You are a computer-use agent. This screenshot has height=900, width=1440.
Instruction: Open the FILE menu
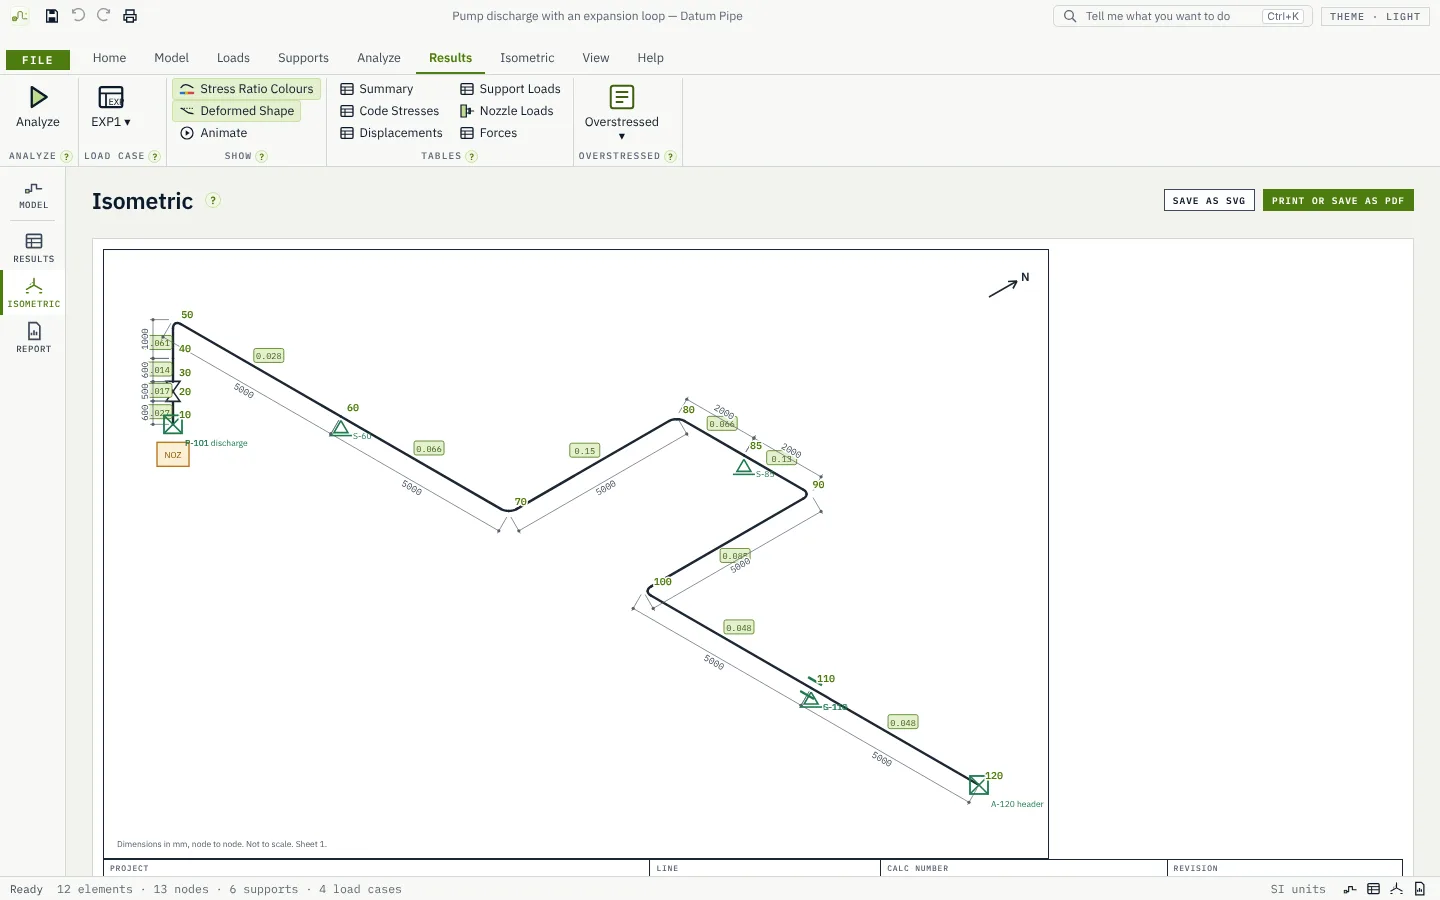[38, 60]
